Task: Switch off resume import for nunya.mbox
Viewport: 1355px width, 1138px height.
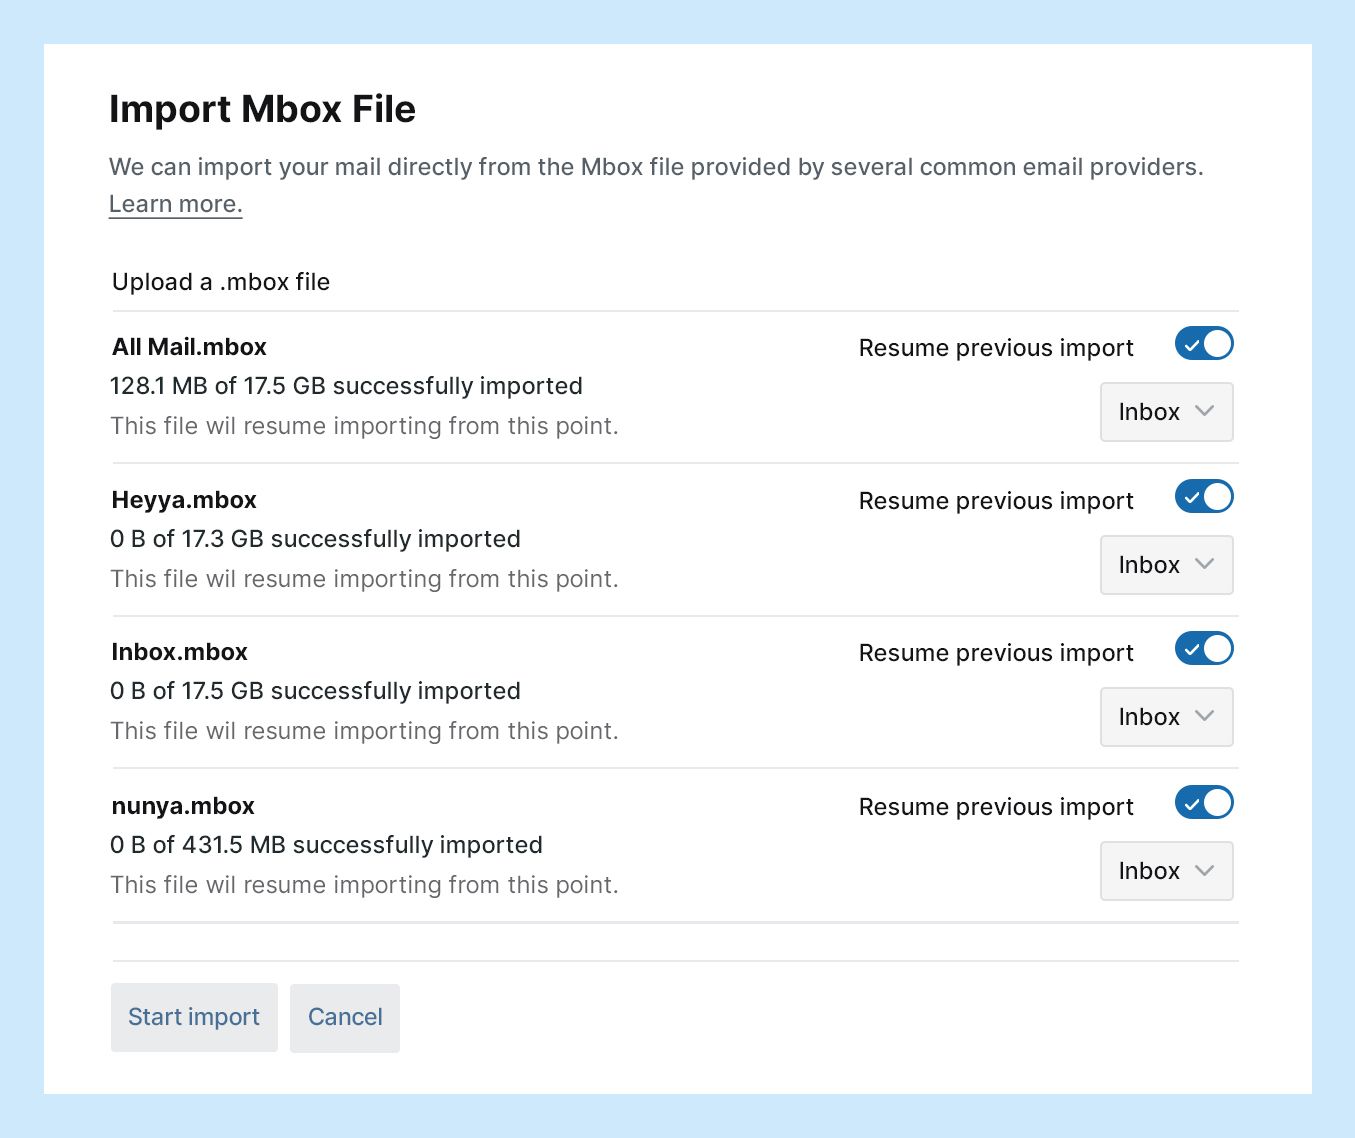Action: pyautogui.click(x=1203, y=803)
